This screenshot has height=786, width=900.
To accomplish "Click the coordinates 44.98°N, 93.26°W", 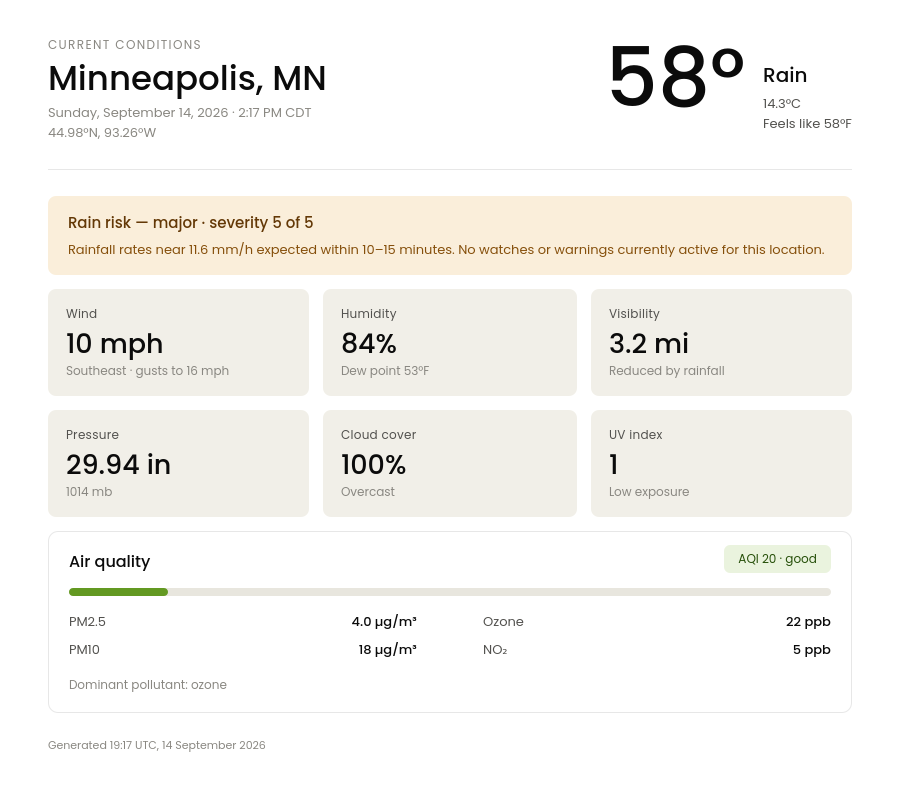I will pos(102,133).
